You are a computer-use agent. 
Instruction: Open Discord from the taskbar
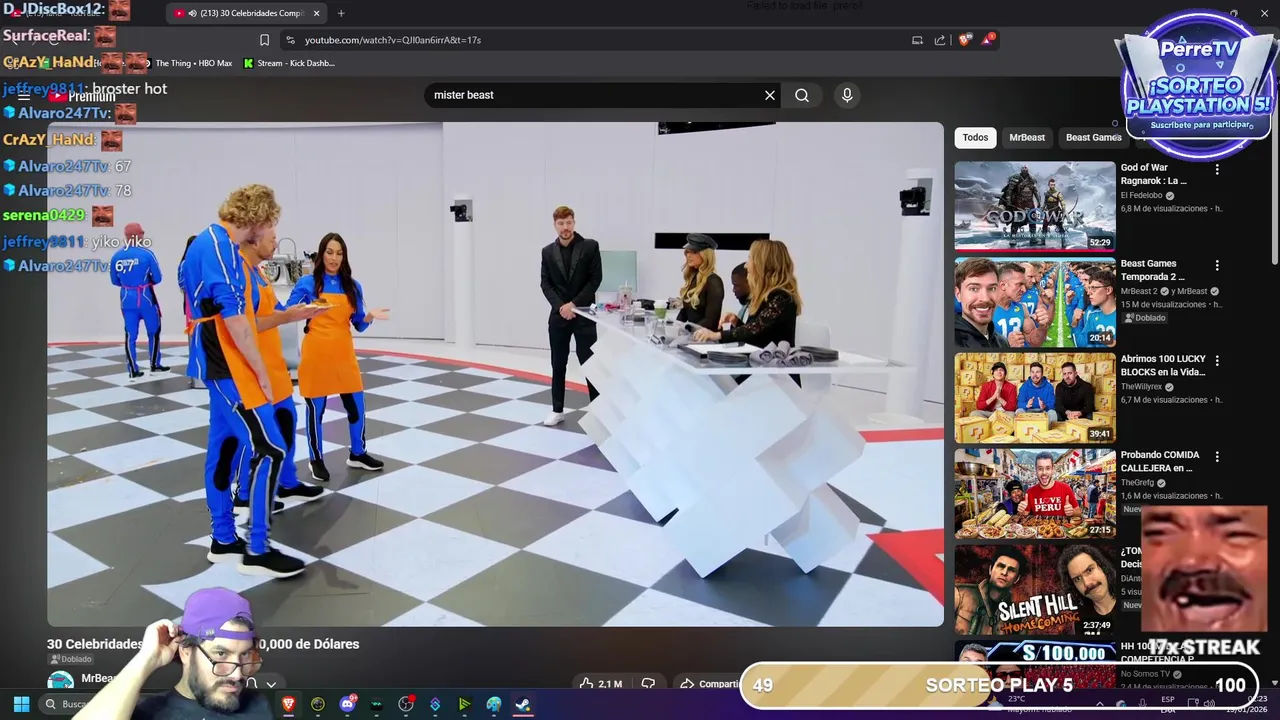[x=347, y=704]
